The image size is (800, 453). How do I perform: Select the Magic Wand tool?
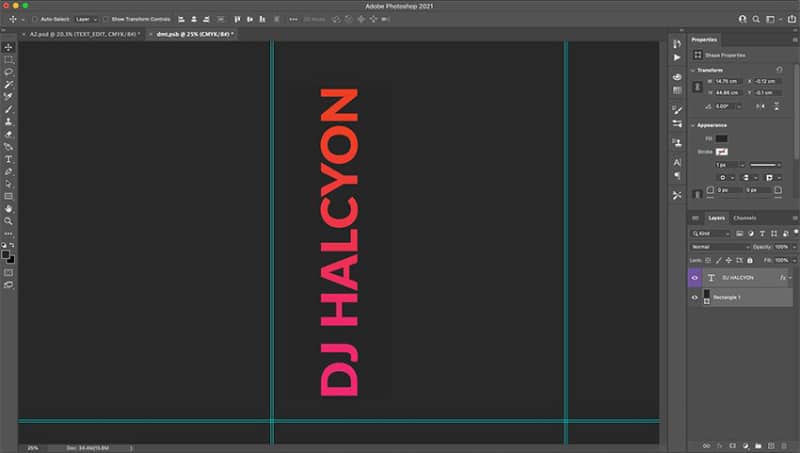point(9,84)
